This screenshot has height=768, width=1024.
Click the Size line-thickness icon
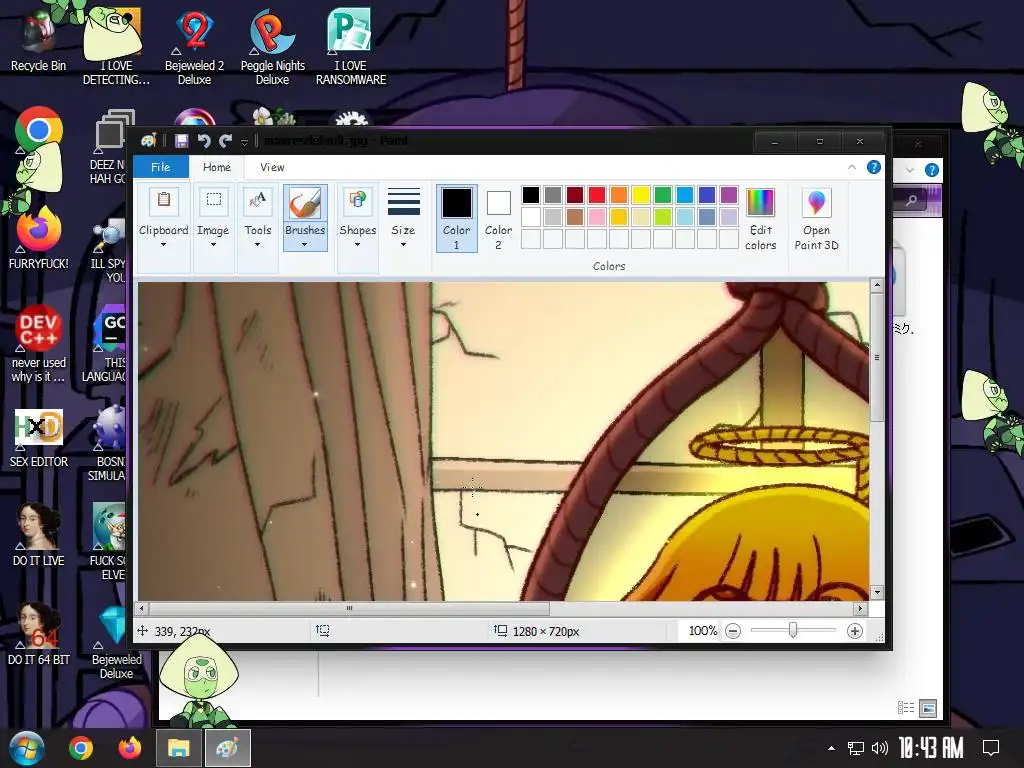pos(403,201)
